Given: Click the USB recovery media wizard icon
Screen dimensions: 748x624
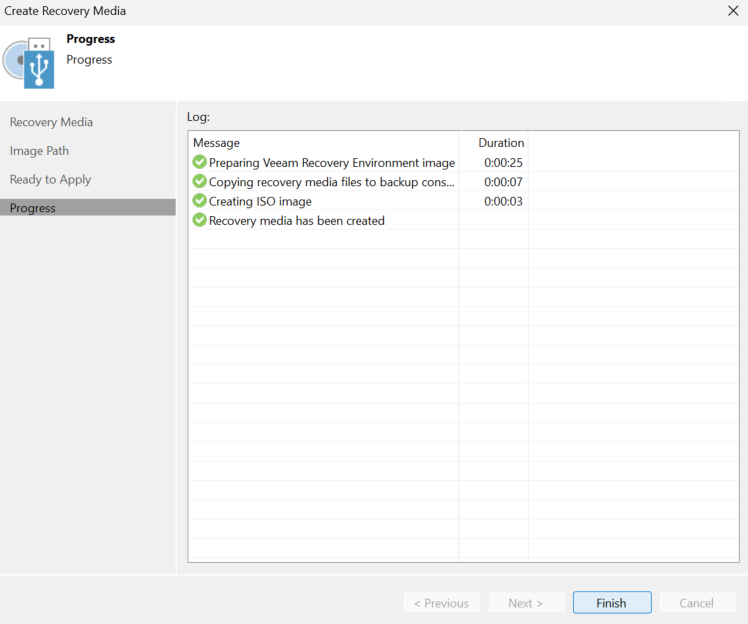Looking at the screenshot, I should click(x=29, y=62).
